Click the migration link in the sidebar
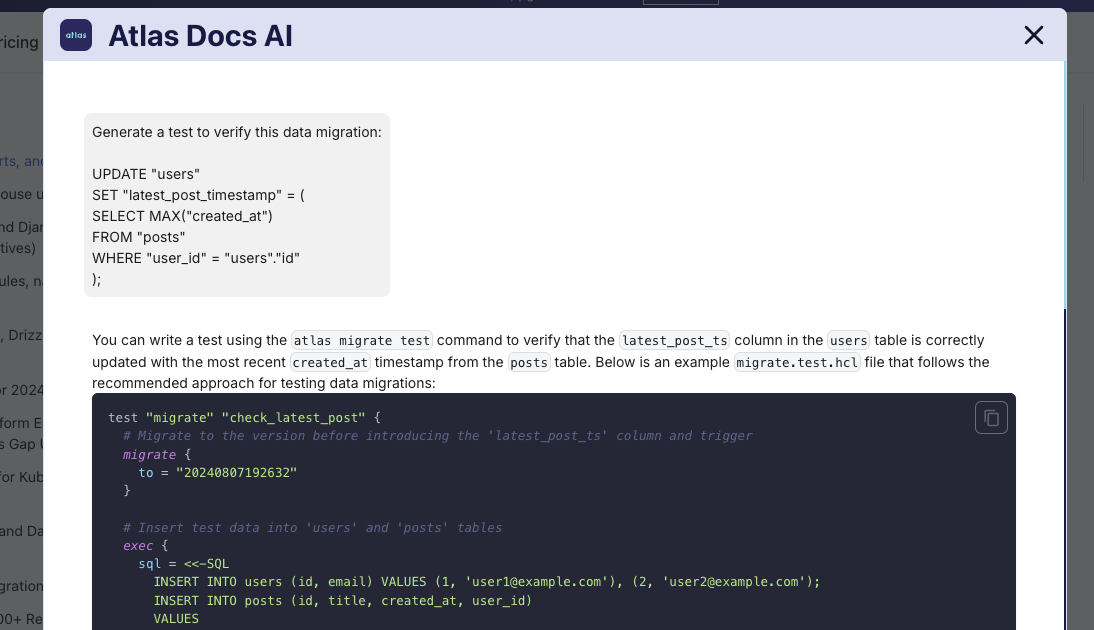This screenshot has width=1094, height=630. point(20,585)
